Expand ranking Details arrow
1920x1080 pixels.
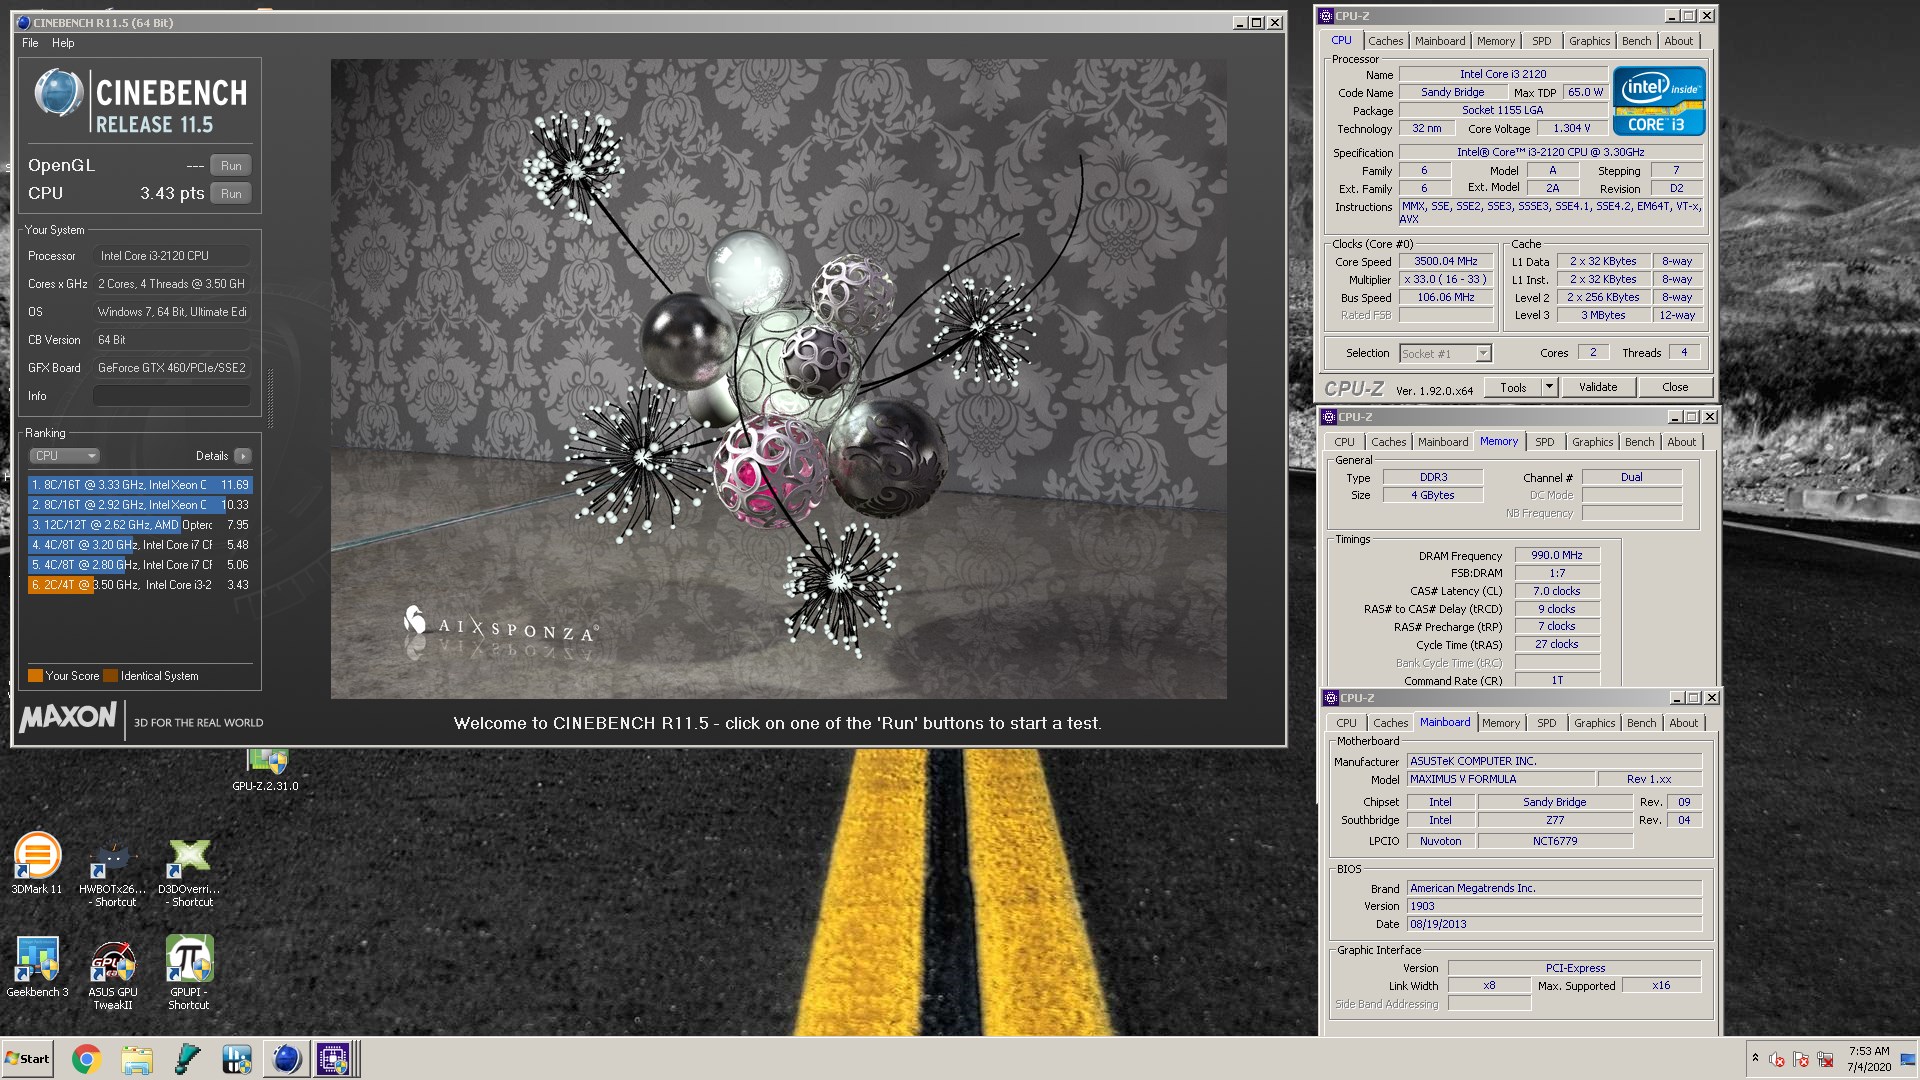242,456
